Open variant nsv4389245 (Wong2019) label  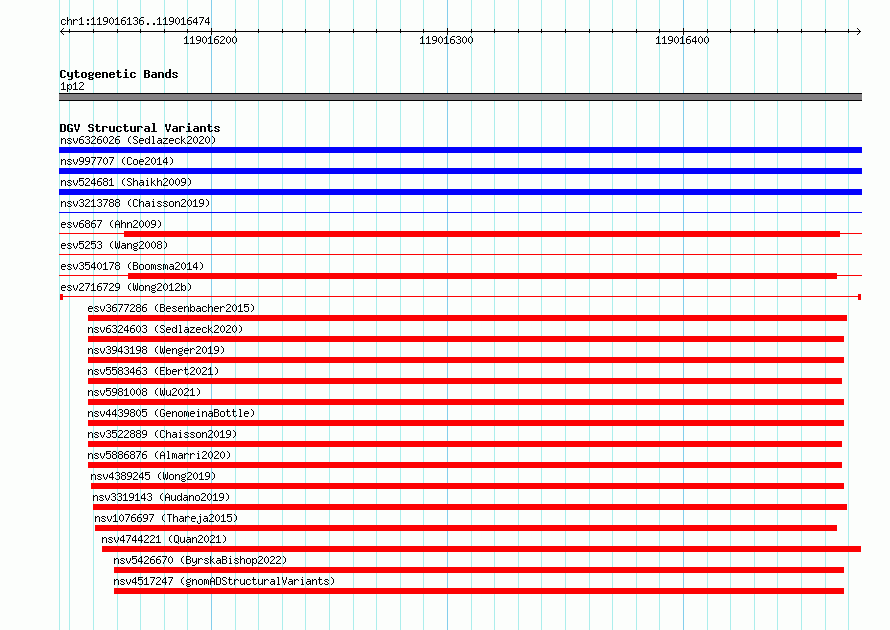tap(153, 476)
